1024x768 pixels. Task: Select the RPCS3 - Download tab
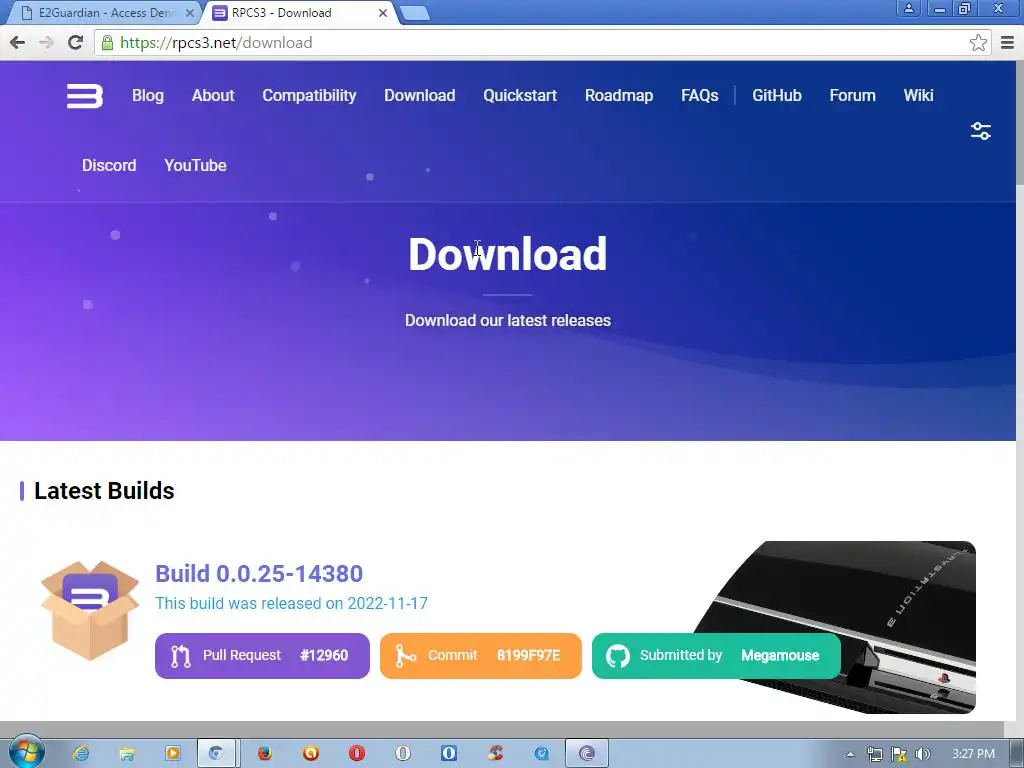[300, 13]
